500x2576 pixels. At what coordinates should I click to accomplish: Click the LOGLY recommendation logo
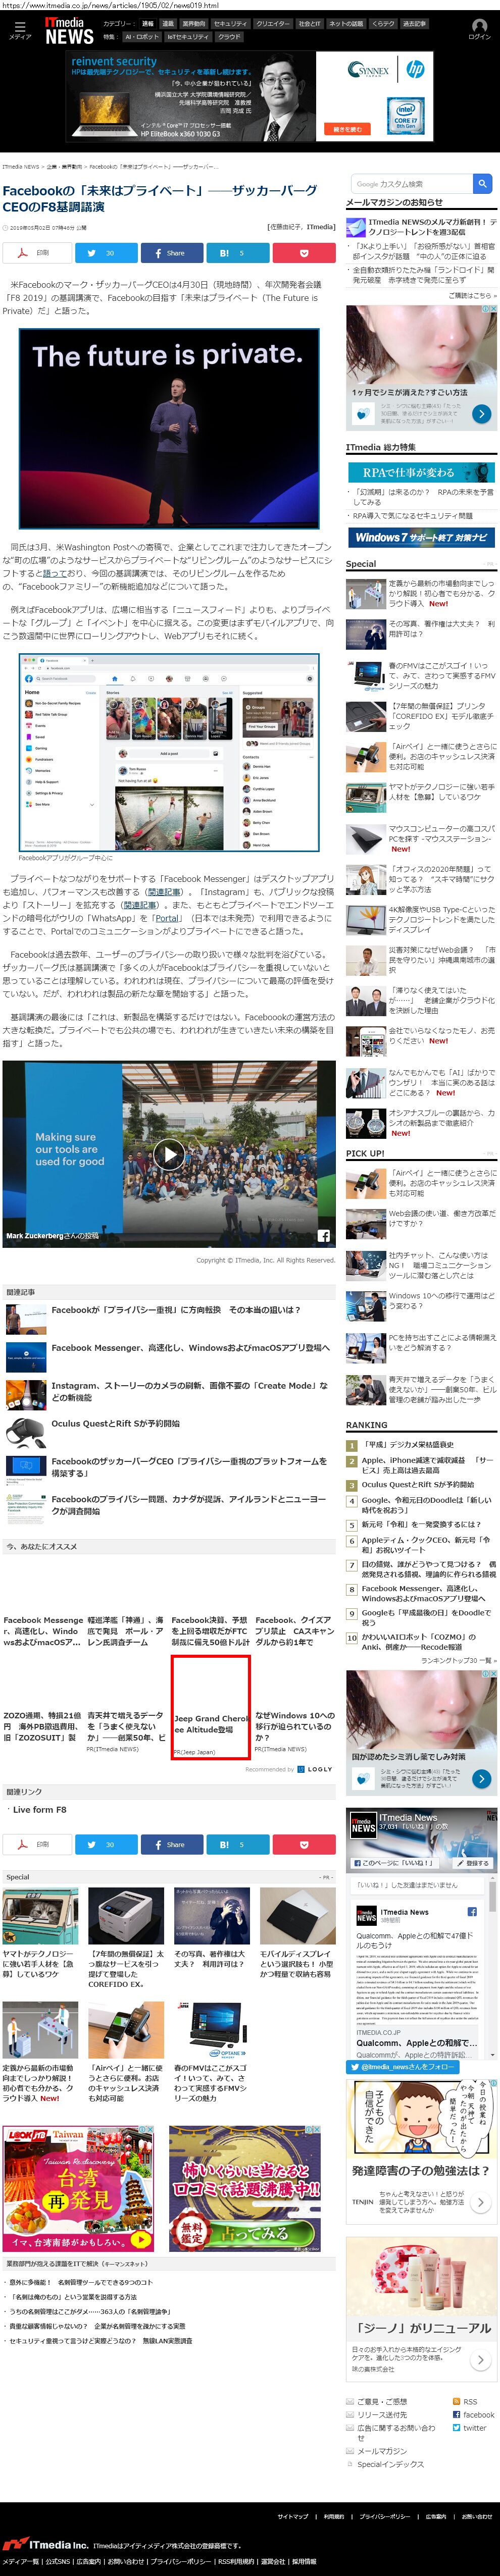point(315,1769)
